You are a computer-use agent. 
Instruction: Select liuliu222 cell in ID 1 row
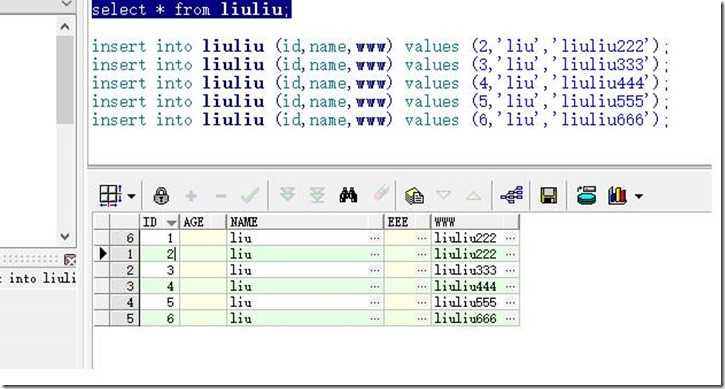pyautogui.click(x=475, y=238)
